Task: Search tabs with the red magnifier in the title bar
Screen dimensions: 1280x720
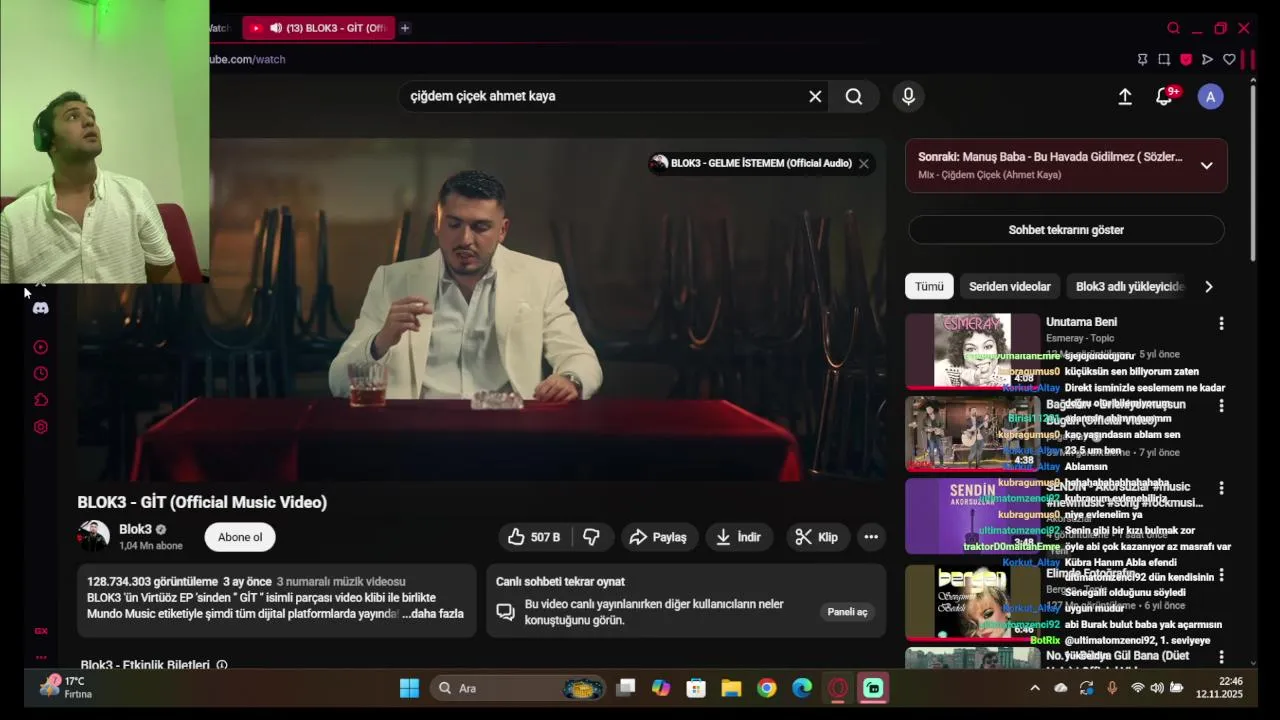Action: [1173, 28]
